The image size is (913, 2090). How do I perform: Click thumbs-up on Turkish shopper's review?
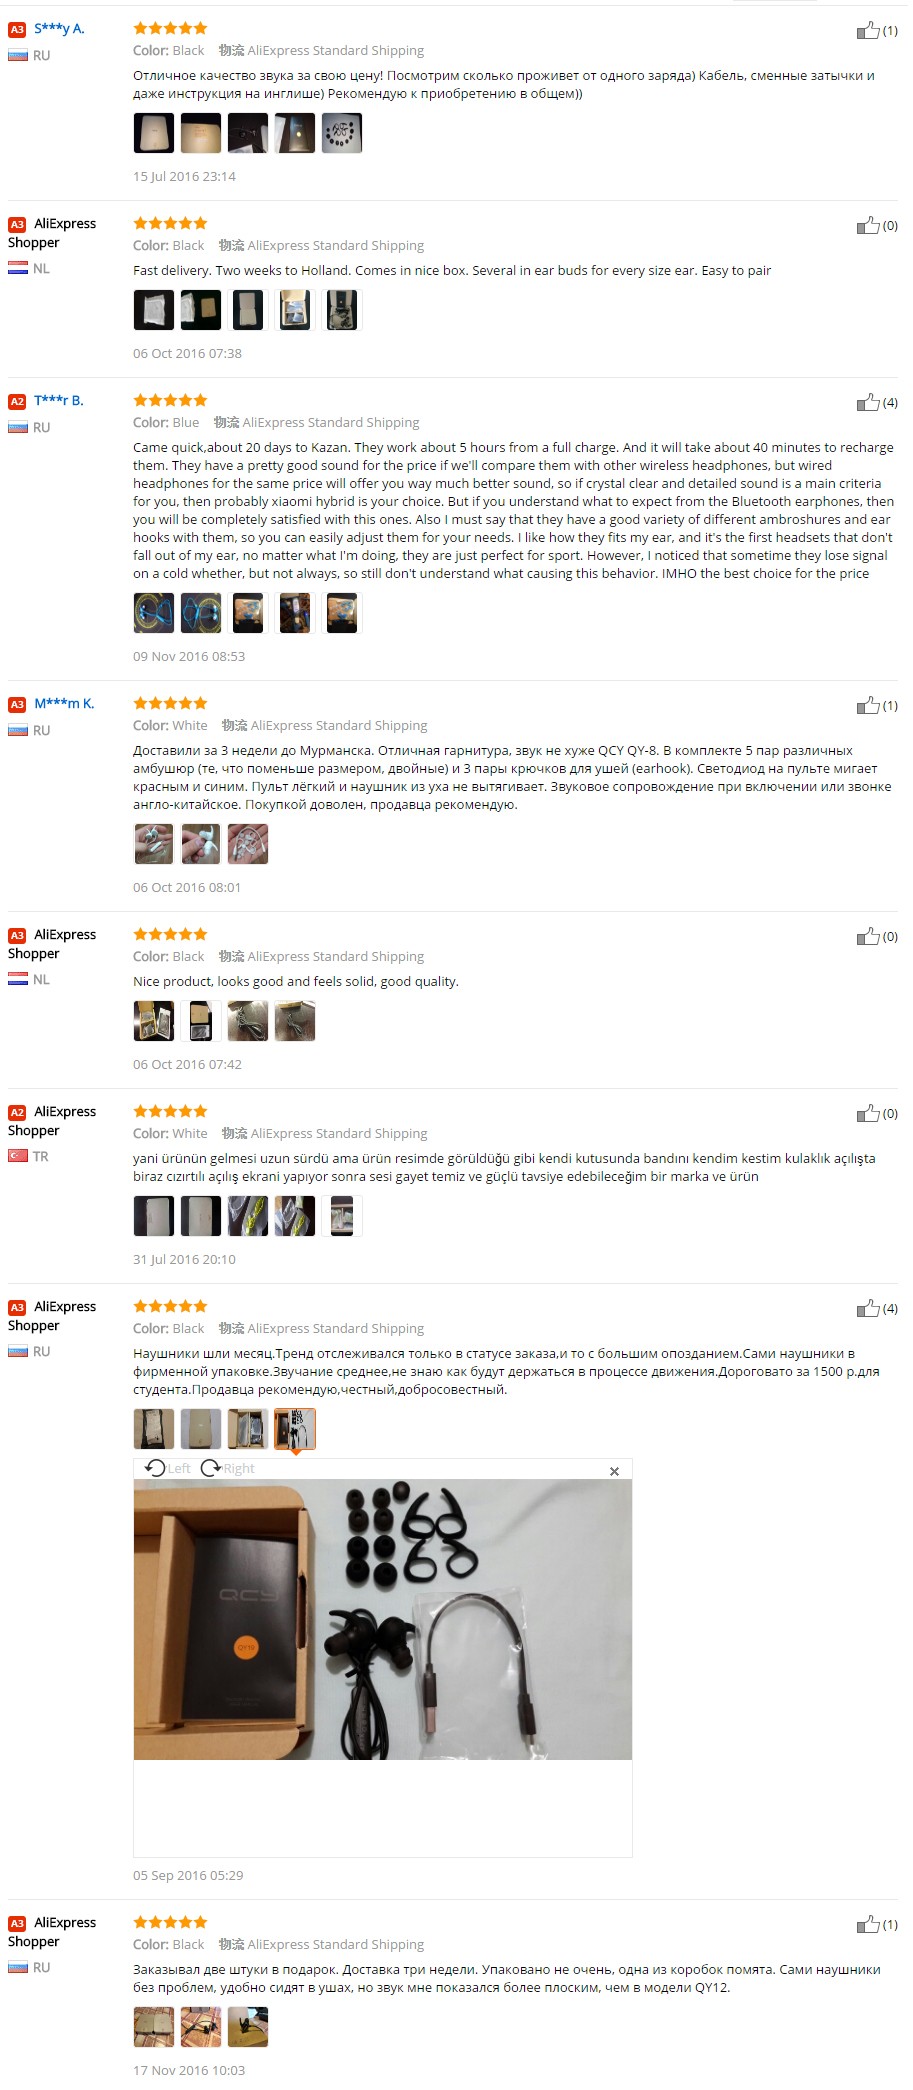coord(867,1113)
